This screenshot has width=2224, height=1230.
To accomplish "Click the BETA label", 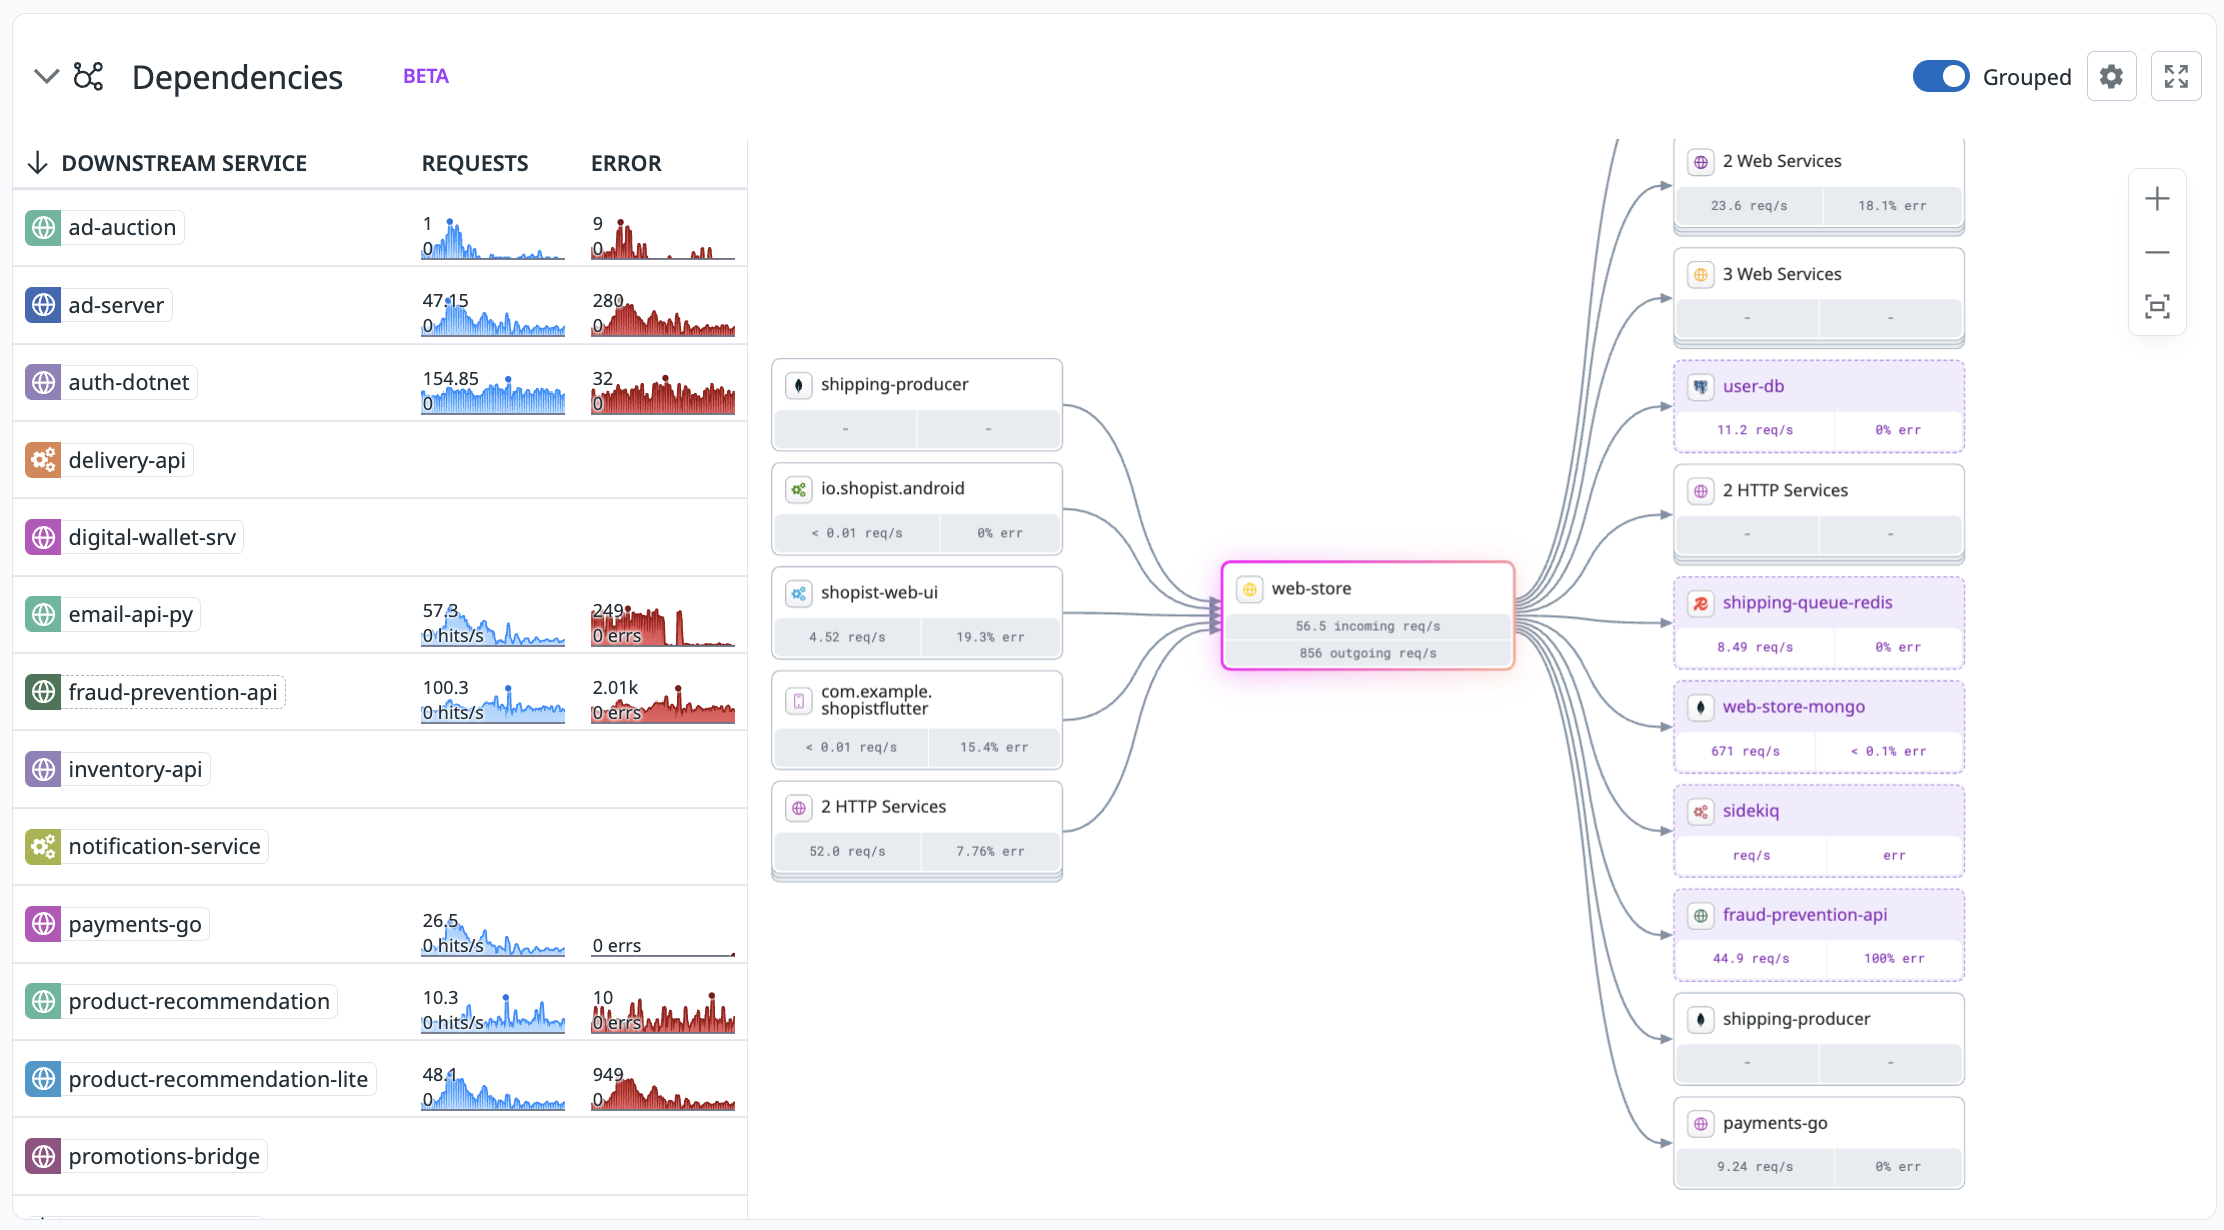I will pos(426,77).
